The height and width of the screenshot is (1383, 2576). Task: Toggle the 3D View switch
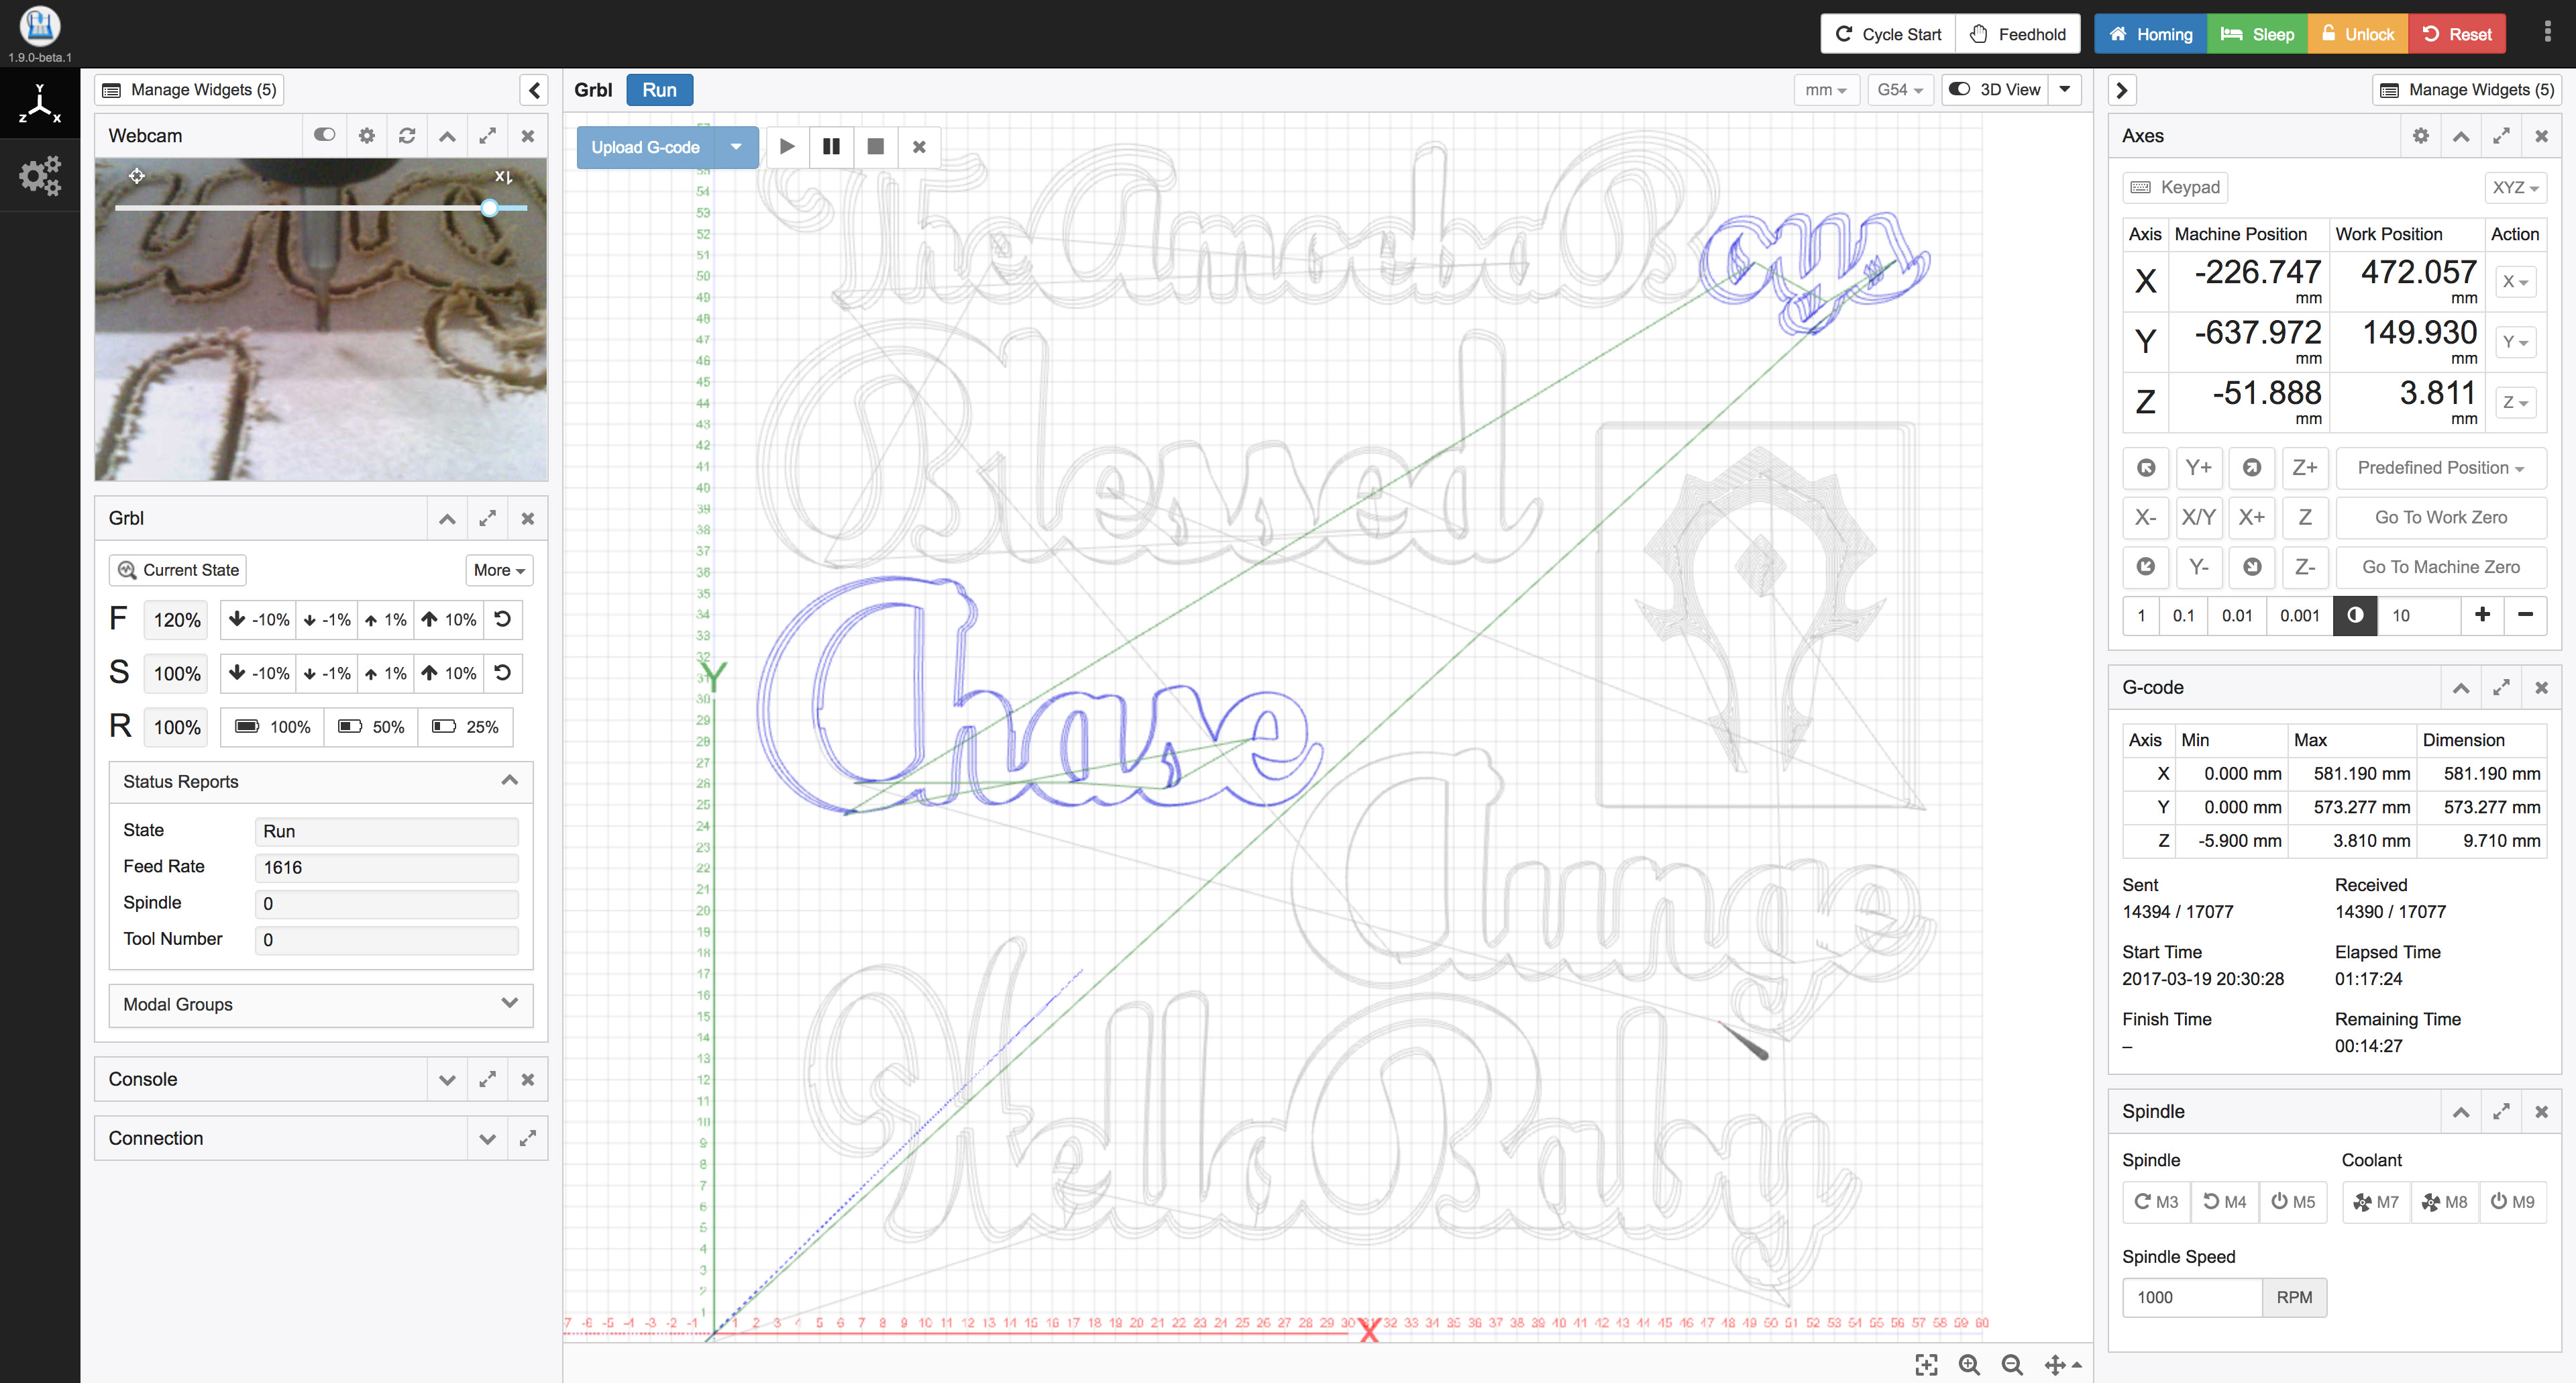click(1995, 90)
